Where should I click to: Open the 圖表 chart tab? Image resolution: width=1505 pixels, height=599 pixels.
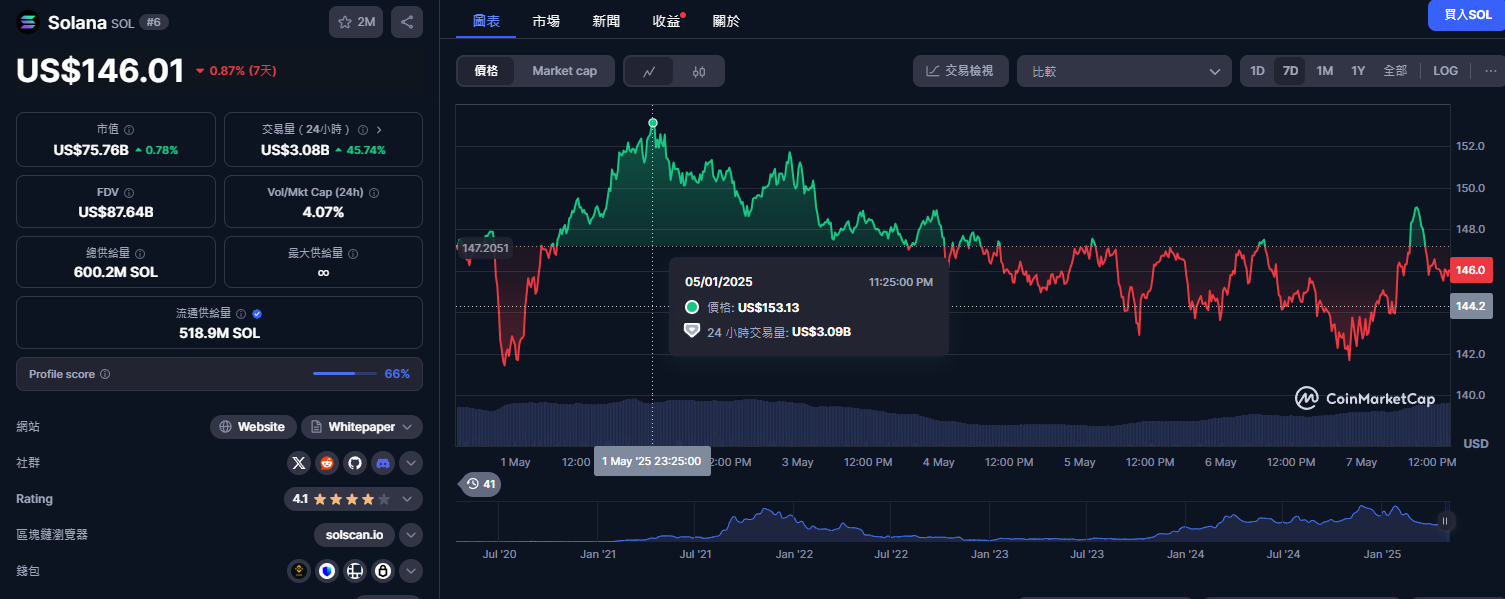pos(486,21)
